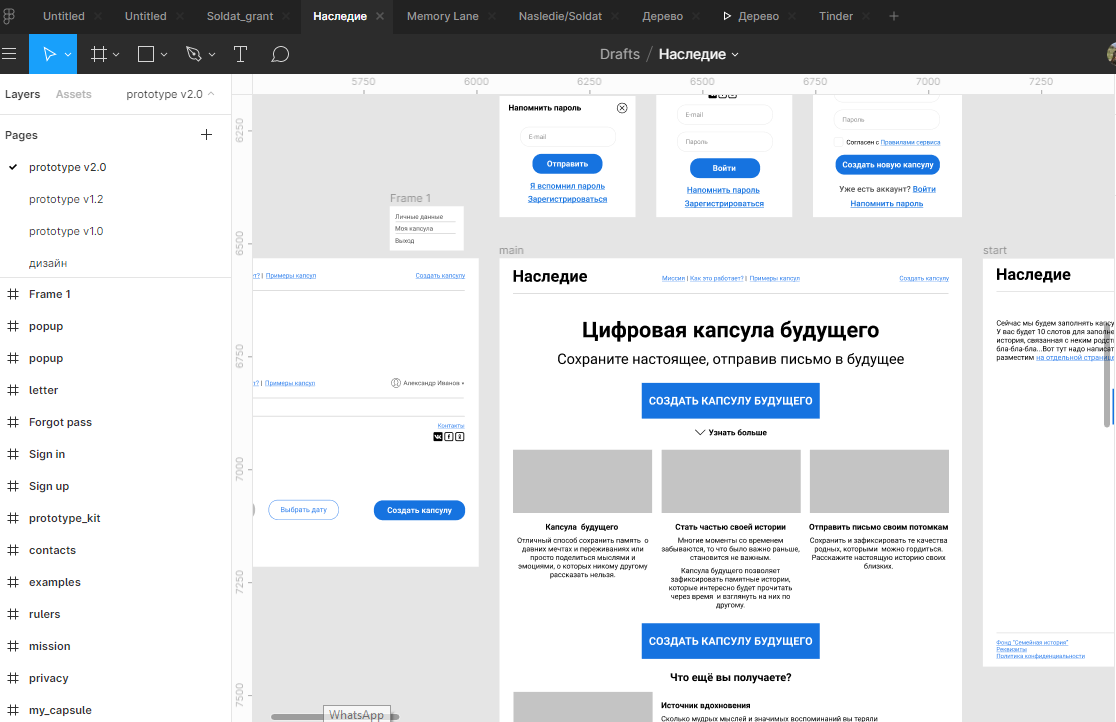Select the Frame tool

coord(98,54)
